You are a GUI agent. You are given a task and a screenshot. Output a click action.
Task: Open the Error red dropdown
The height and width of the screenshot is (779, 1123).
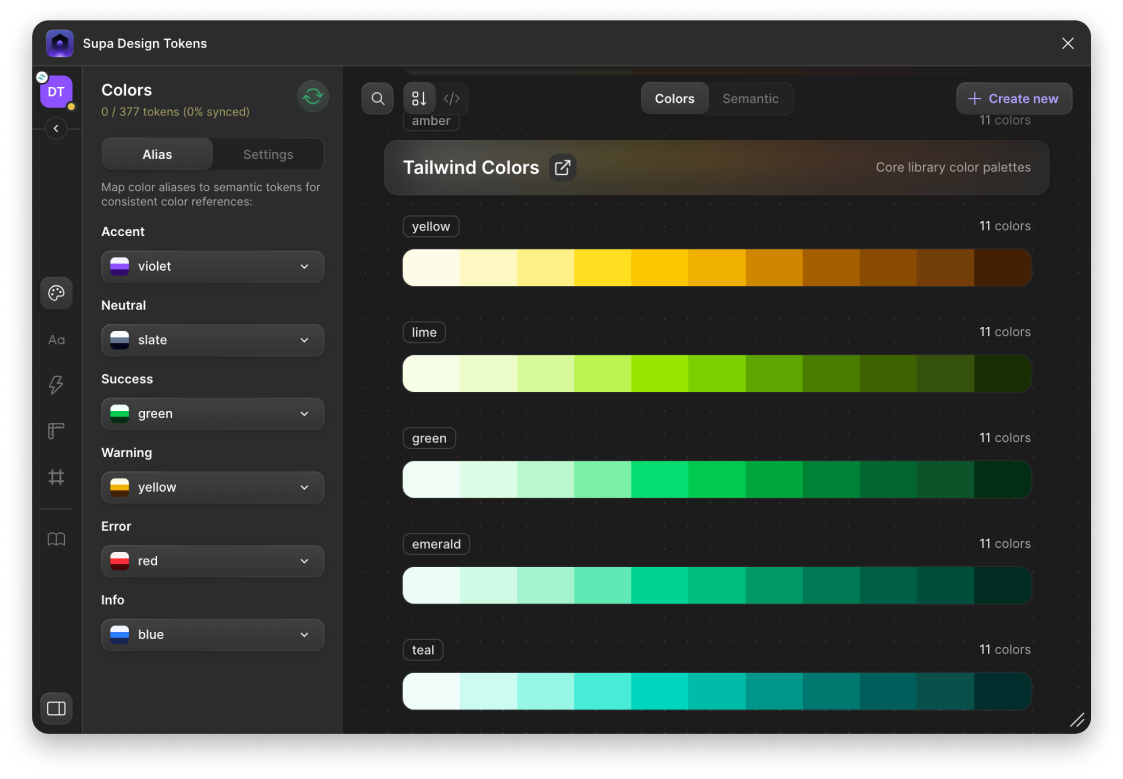(x=213, y=561)
